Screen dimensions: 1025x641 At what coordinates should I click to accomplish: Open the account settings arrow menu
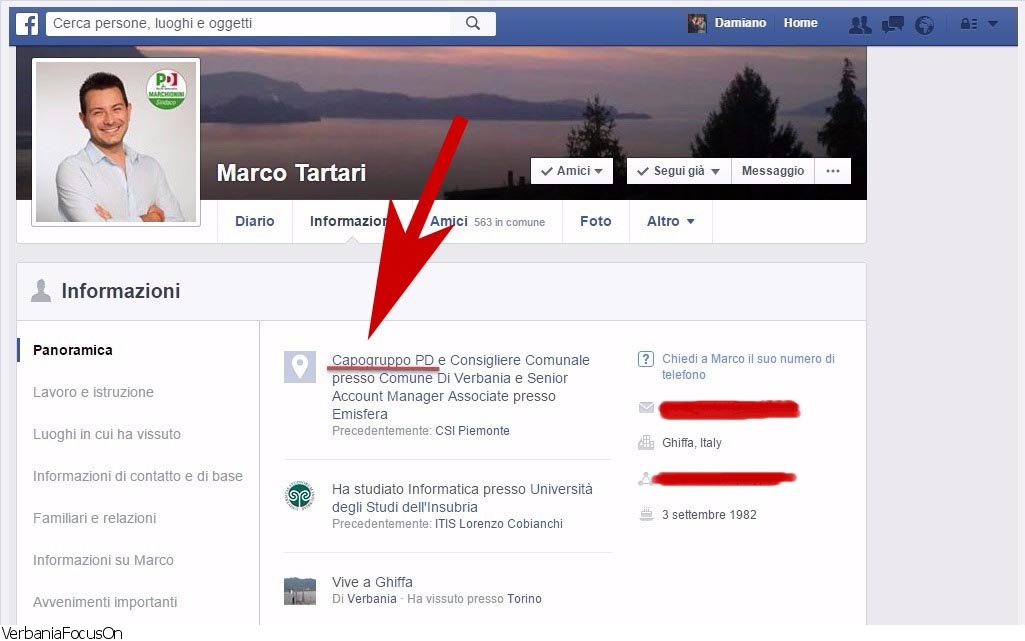993,24
